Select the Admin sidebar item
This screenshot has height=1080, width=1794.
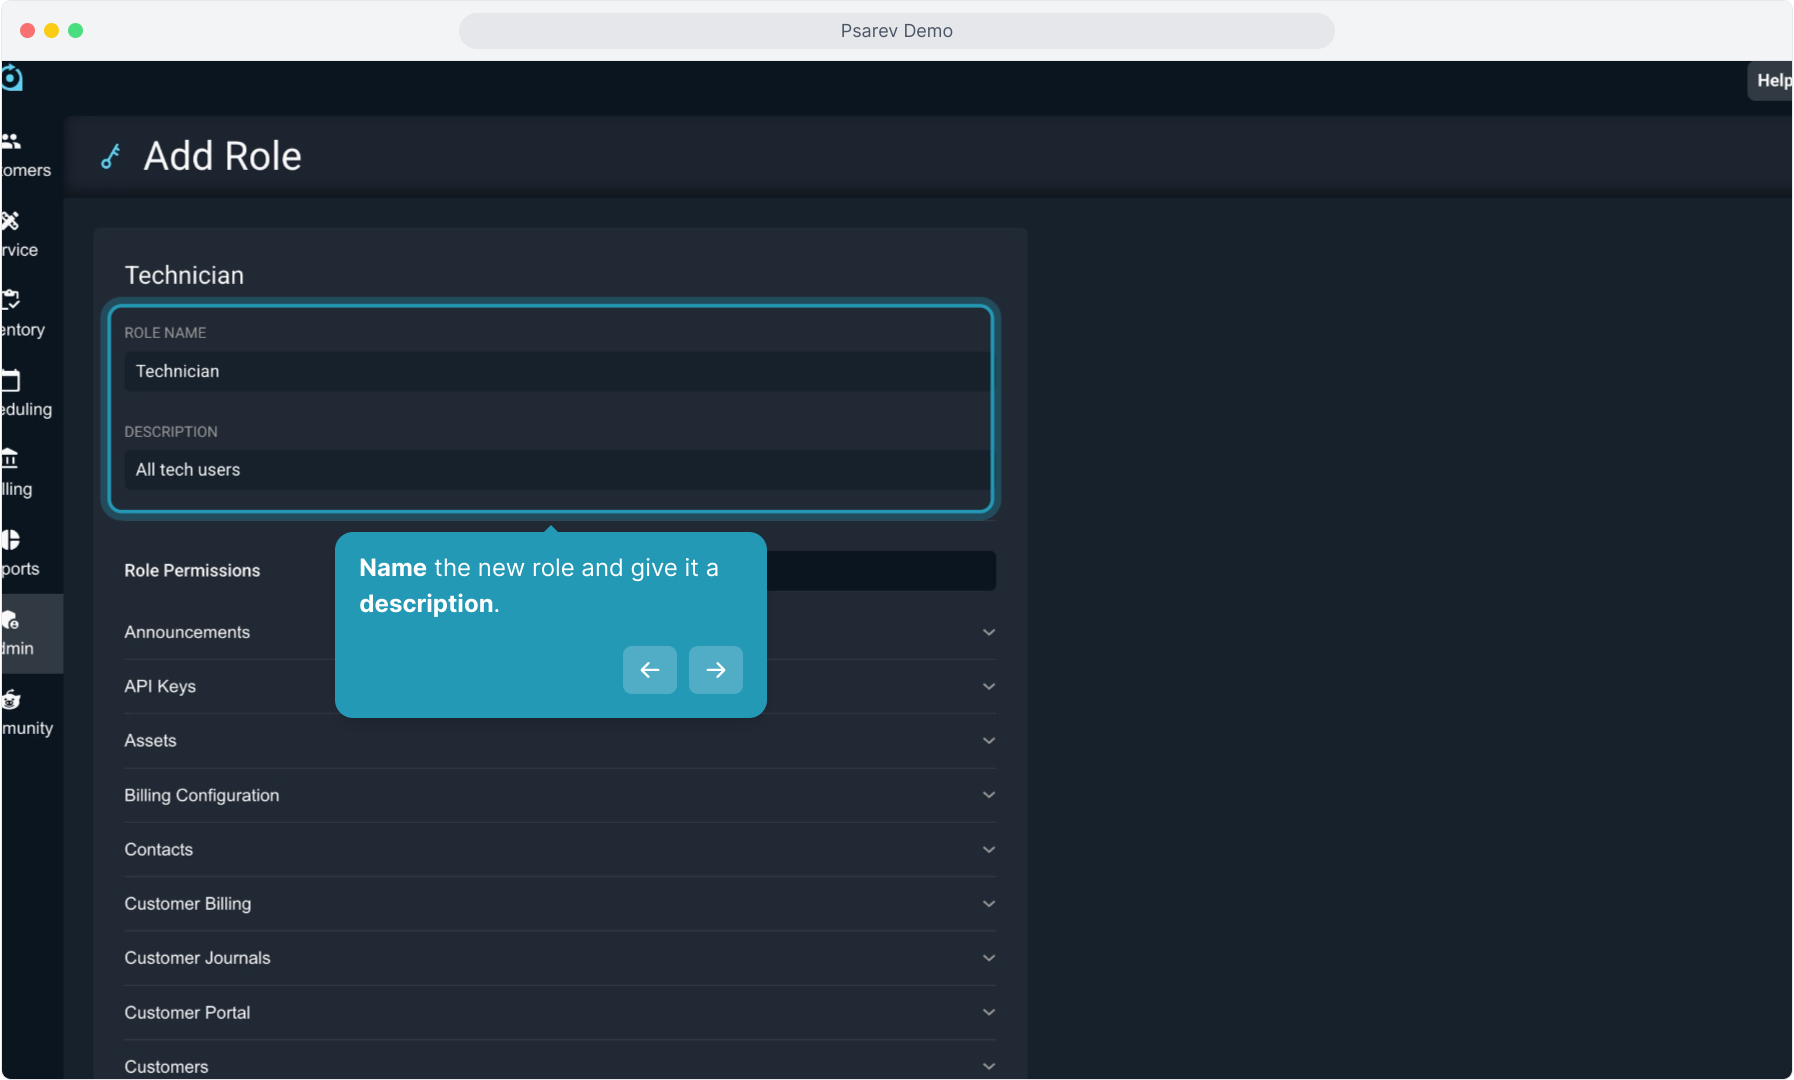click(20, 633)
